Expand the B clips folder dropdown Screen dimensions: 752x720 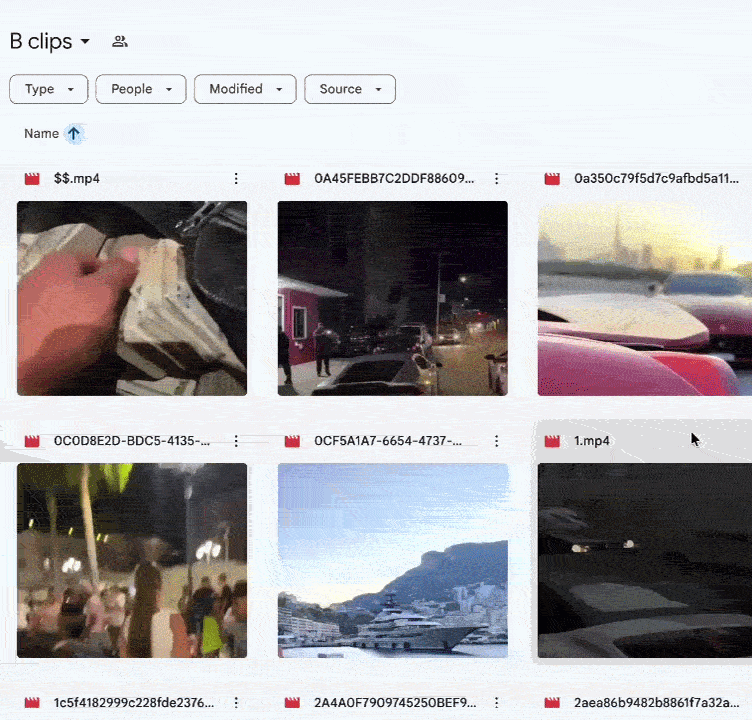click(85, 41)
